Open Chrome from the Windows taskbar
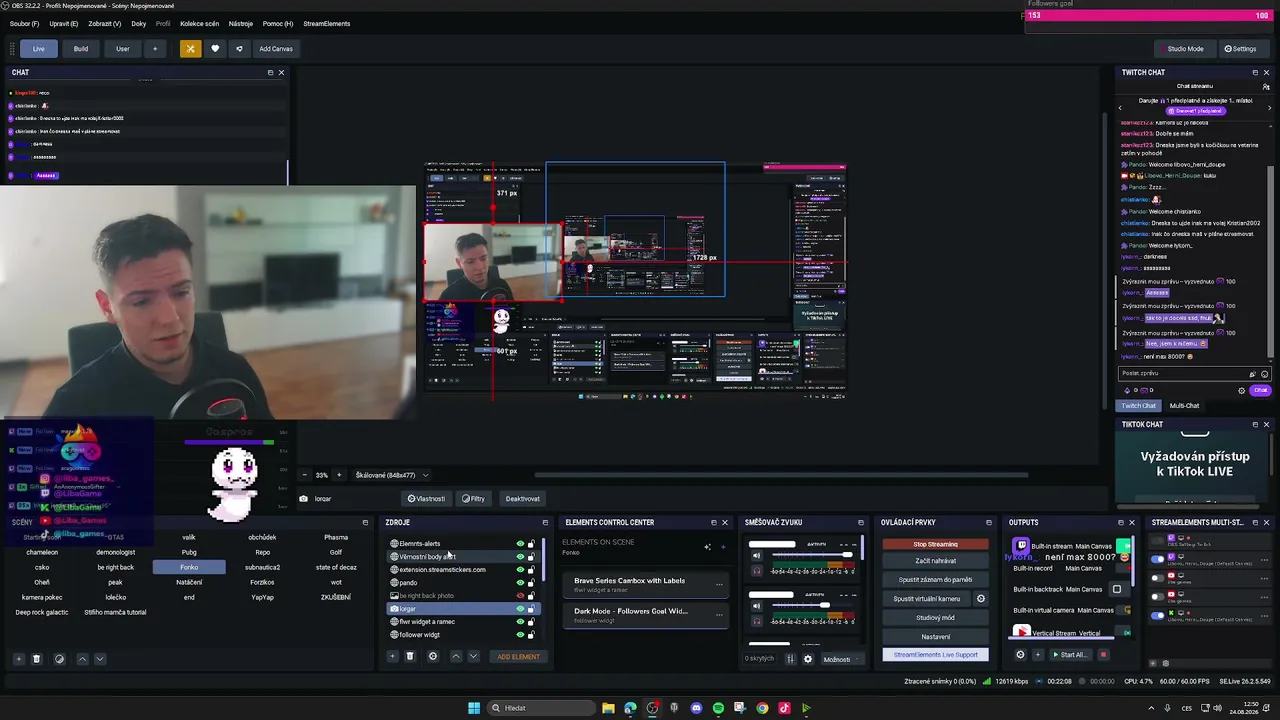This screenshot has width=1280, height=720. click(762, 708)
